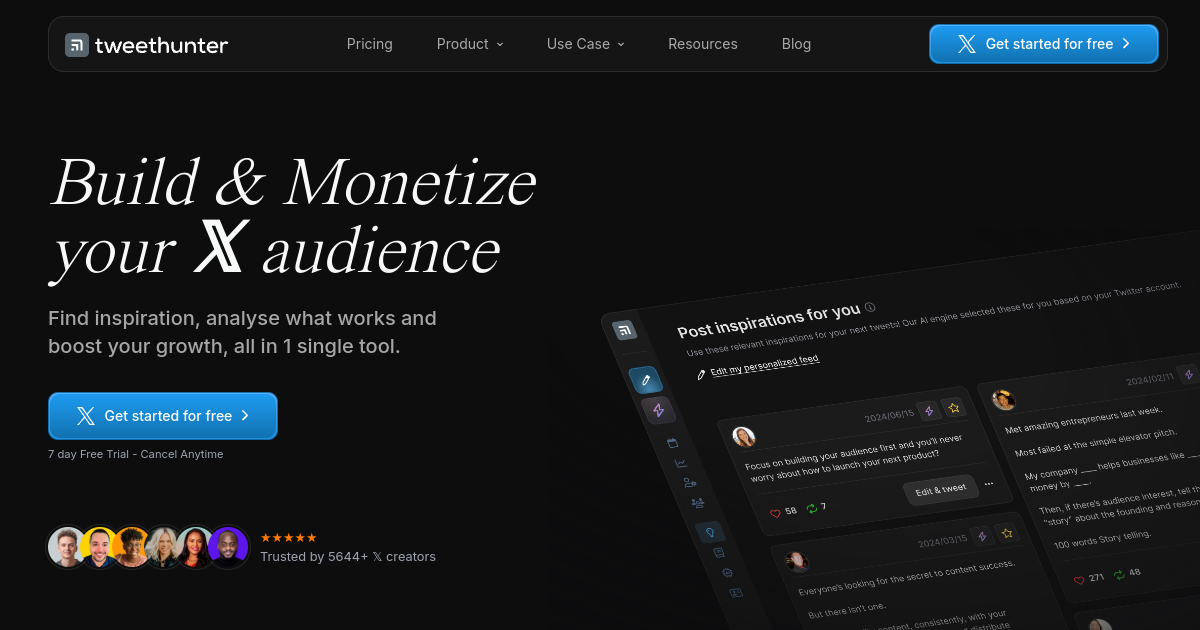Expand the Use Case dropdown menu
Viewport: 1200px width, 630px height.
pos(586,44)
